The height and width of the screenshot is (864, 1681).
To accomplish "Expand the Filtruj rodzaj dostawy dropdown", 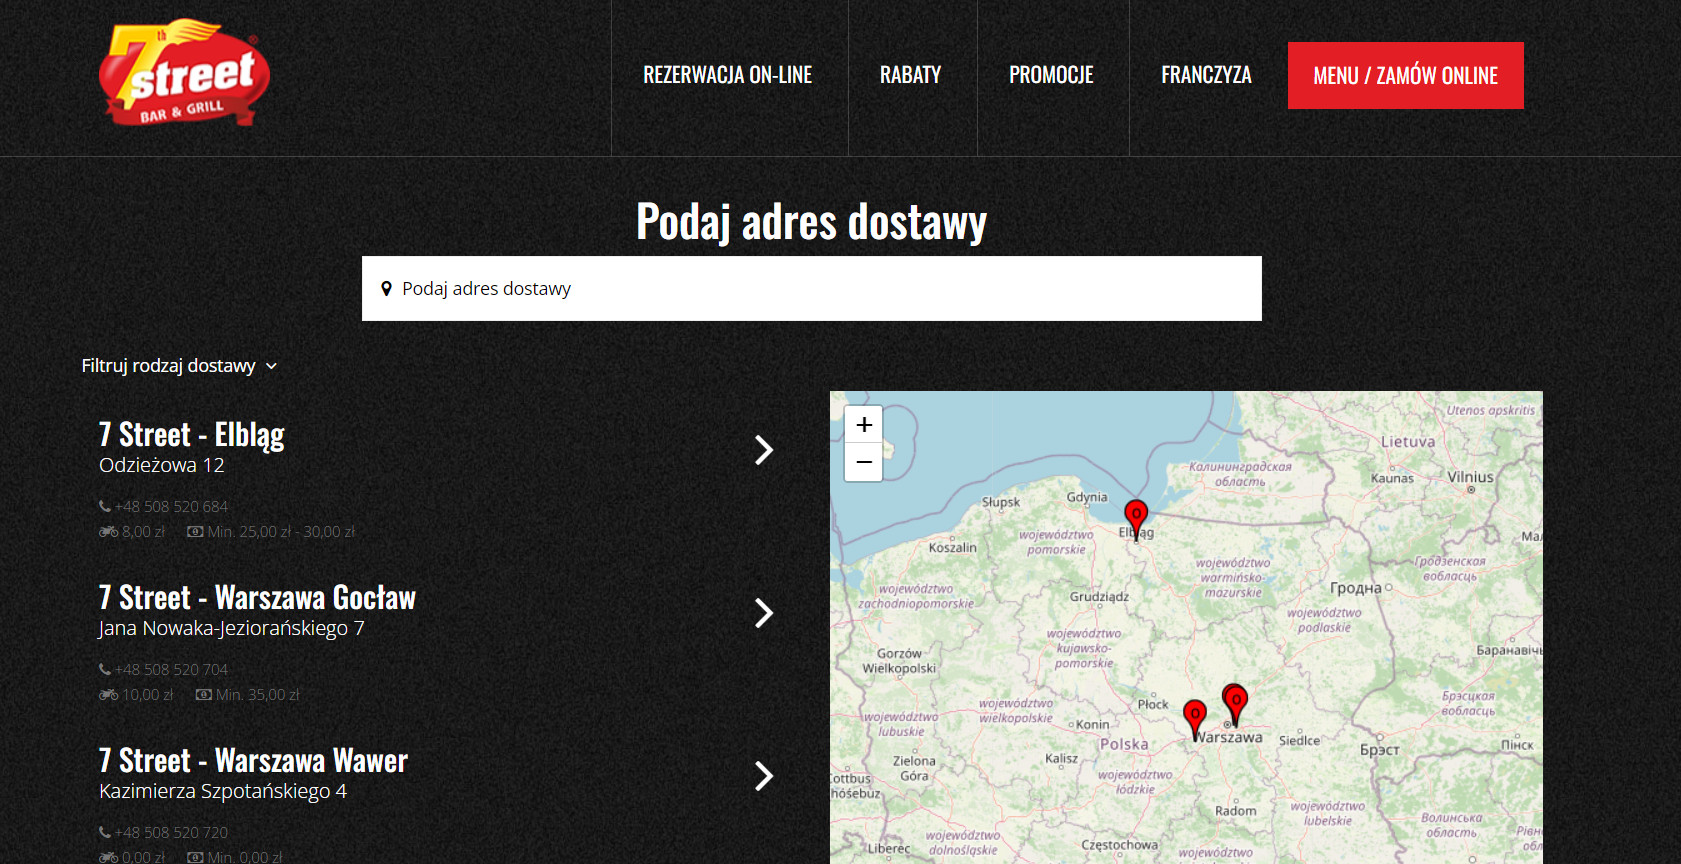I will (179, 366).
